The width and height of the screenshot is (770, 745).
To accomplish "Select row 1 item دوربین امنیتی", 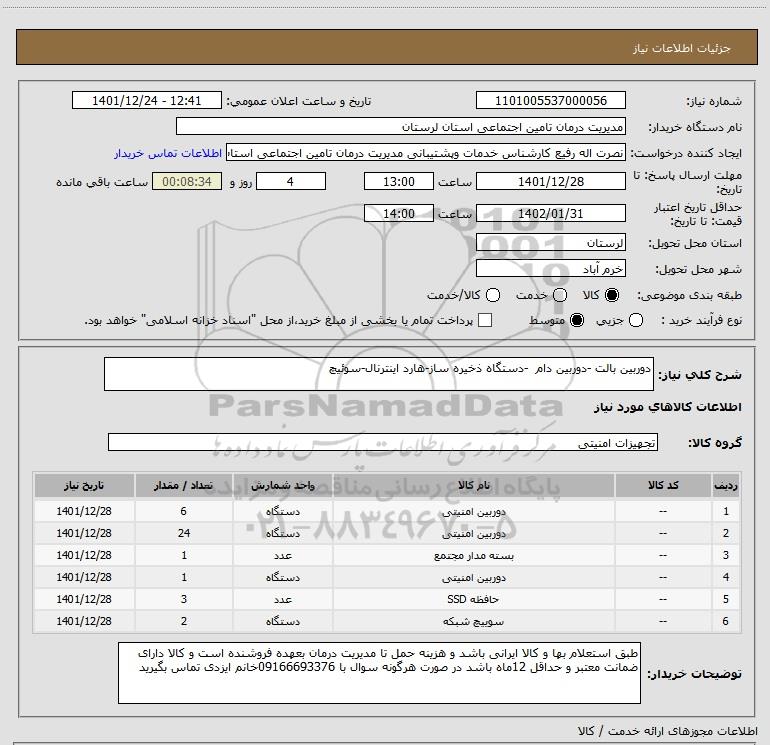I will pos(474,511).
